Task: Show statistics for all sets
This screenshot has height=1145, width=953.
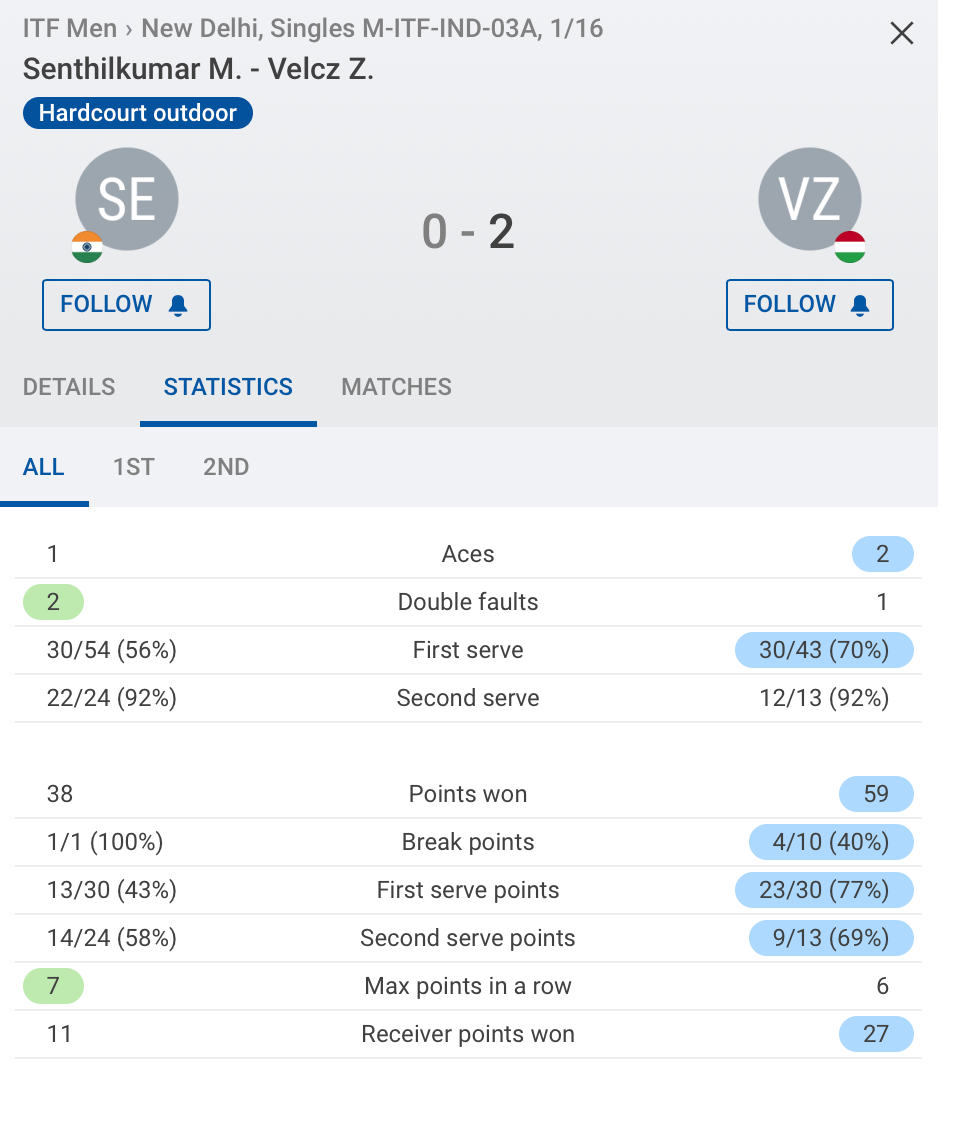Action: [44, 467]
